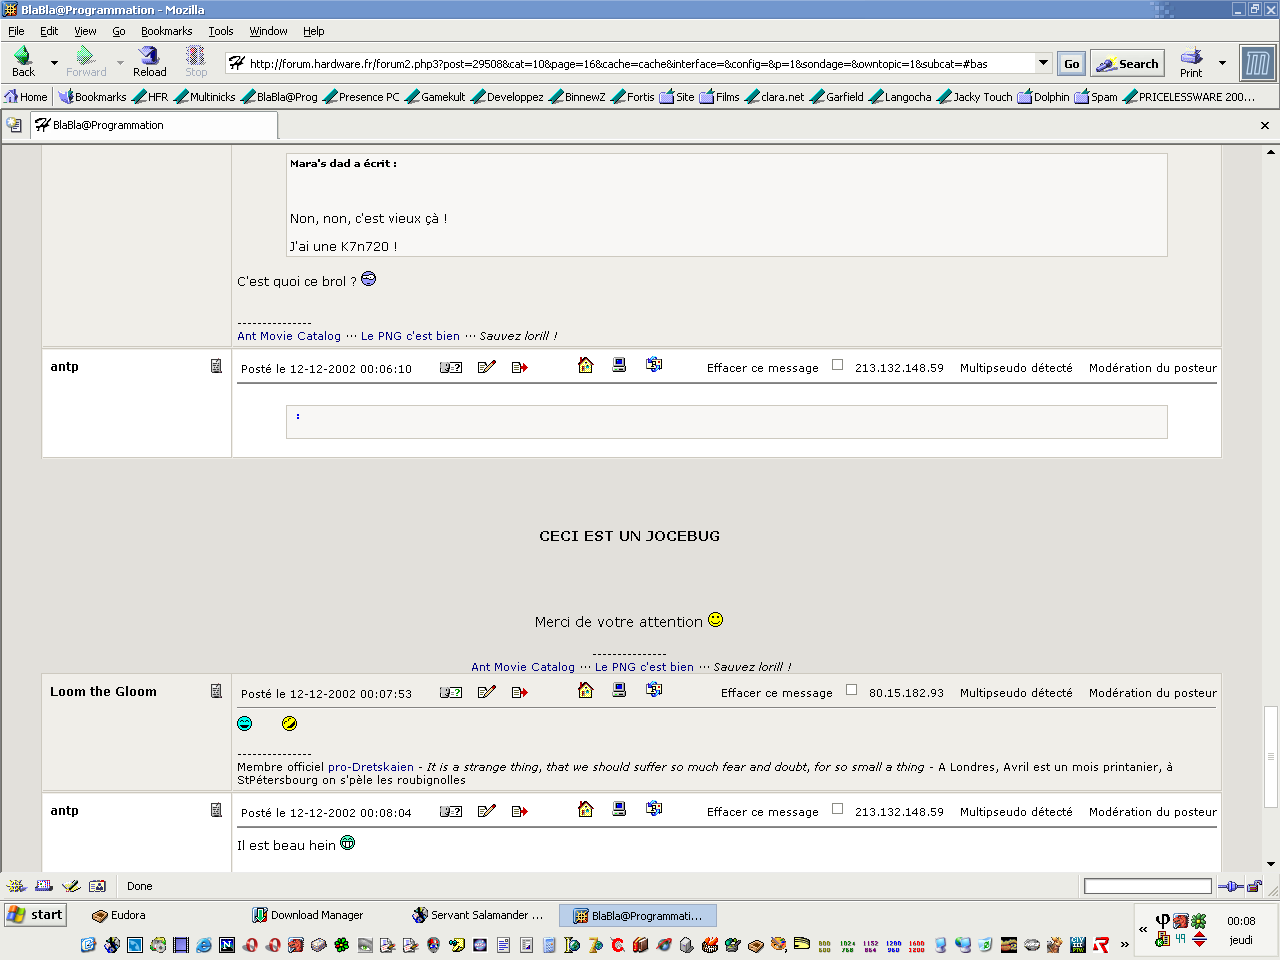Tick 'Effacer ce message' on Loom the Gloom's post

[x=852, y=690]
